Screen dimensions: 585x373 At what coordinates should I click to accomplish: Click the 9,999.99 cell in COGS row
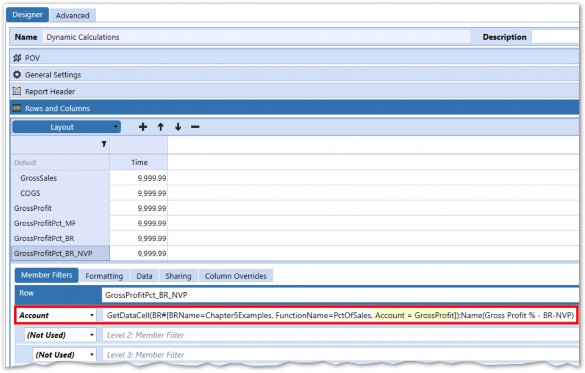(x=139, y=193)
